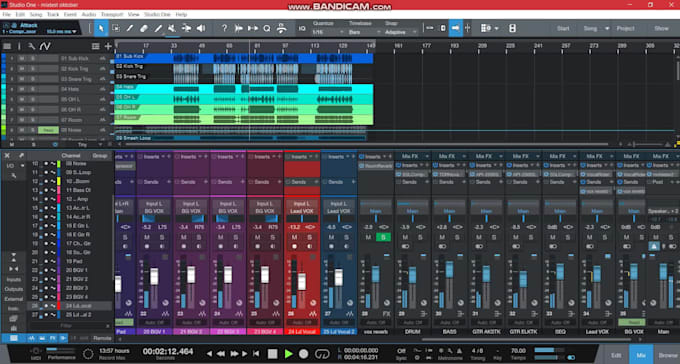
Task: Click the 10 Boom channel color swatch
Action: click(59, 181)
